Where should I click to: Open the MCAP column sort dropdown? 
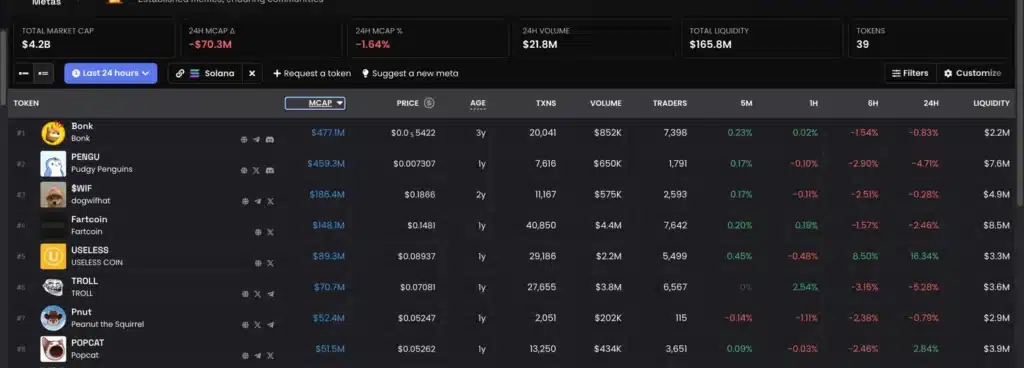[x=315, y=103]
